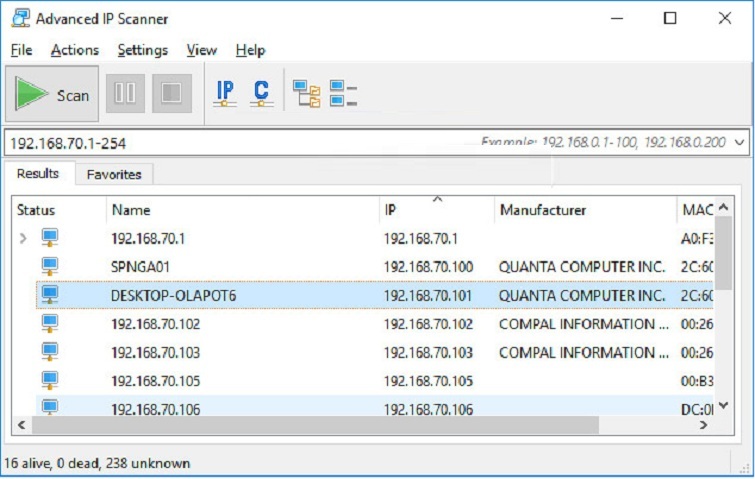Click the IP range toolbar icon

click(x=225, y=94)
